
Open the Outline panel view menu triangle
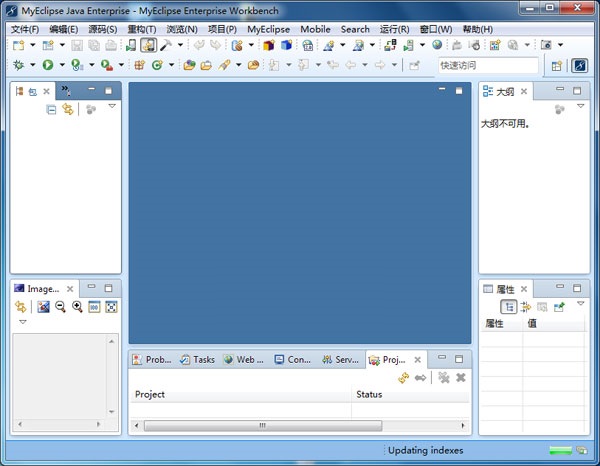tap(580, 107)
